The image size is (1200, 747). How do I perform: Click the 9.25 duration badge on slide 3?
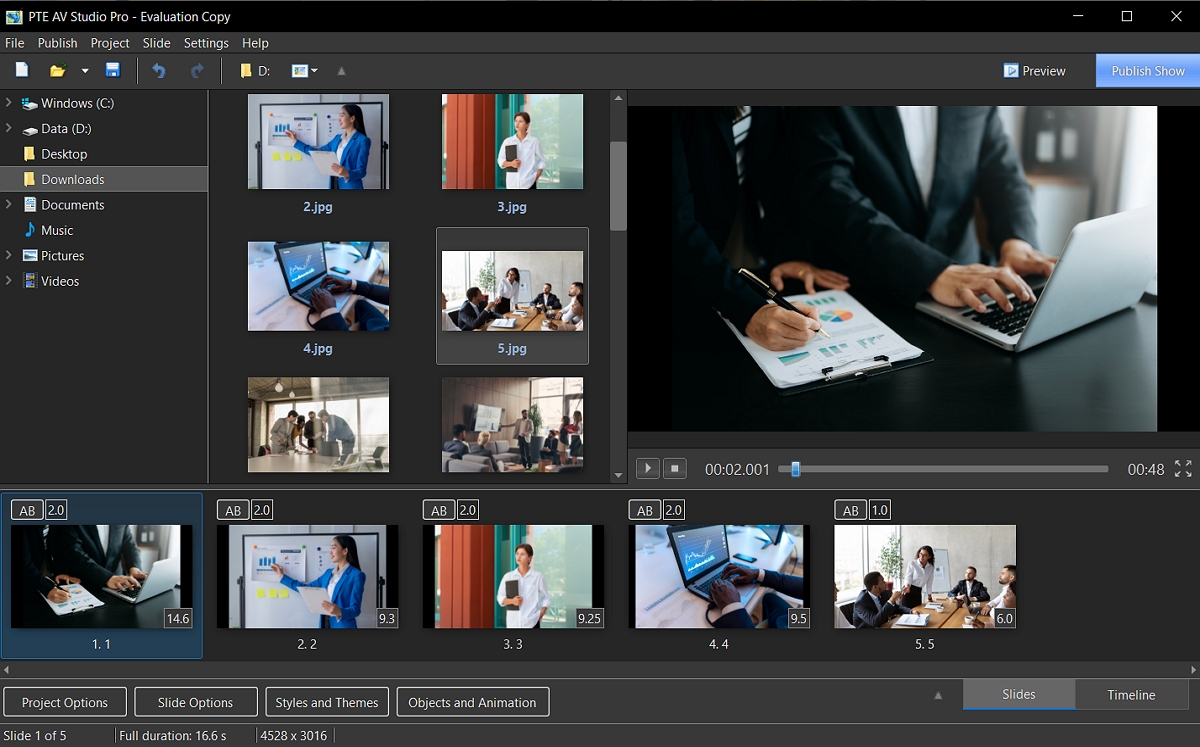[x=590, y=618]
